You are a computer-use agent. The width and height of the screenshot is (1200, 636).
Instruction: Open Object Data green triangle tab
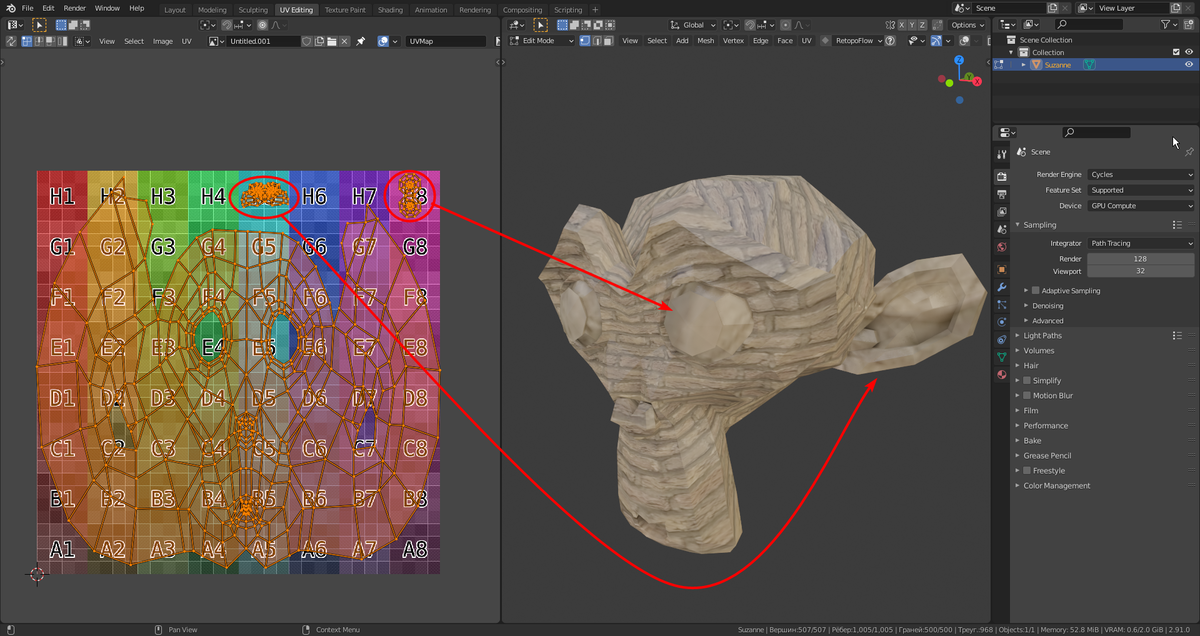coord(1002,357)
